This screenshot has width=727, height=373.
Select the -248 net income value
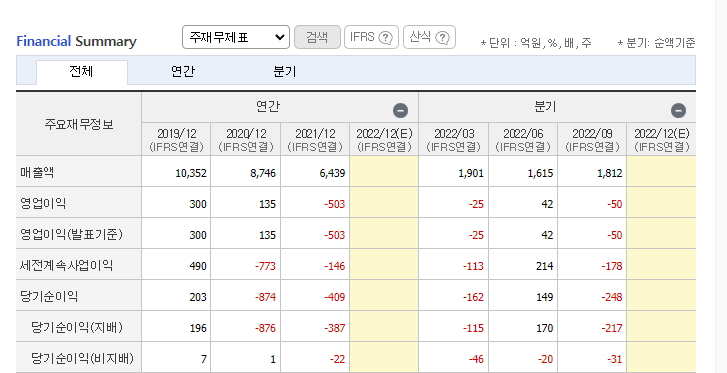click(612, 297)
